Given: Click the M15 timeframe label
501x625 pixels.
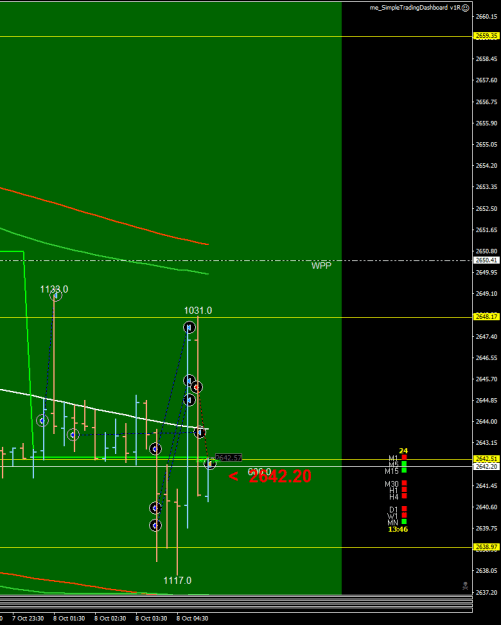Looking at the screenshot, I should click(391, 471).
